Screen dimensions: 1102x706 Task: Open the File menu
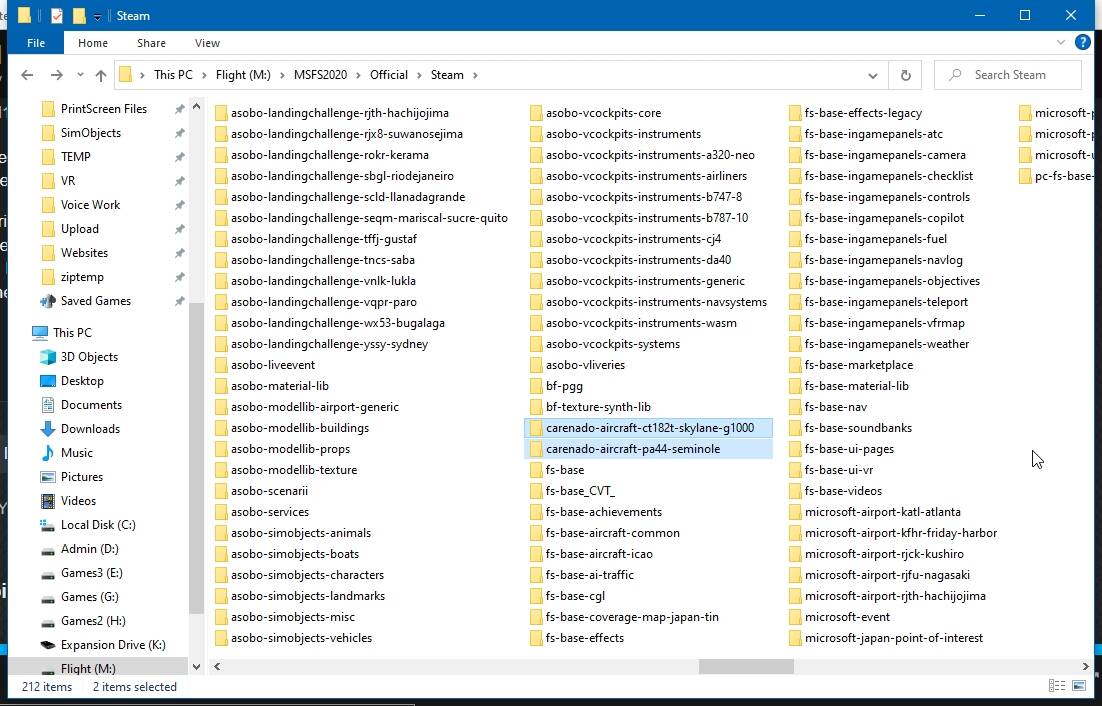point(36,43)
